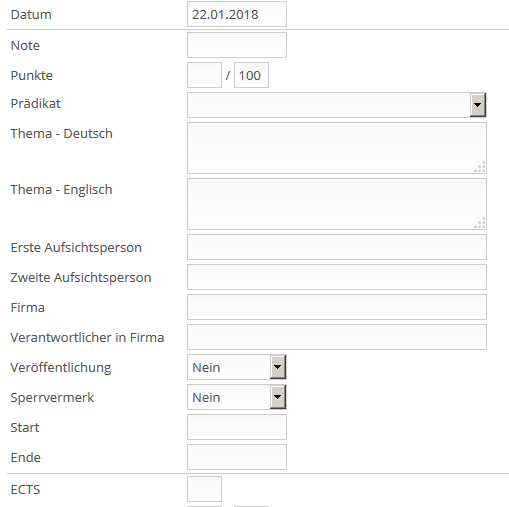Focus the Zweite Aufsichtsperson field
509x507 pixels.
[337, 277]
